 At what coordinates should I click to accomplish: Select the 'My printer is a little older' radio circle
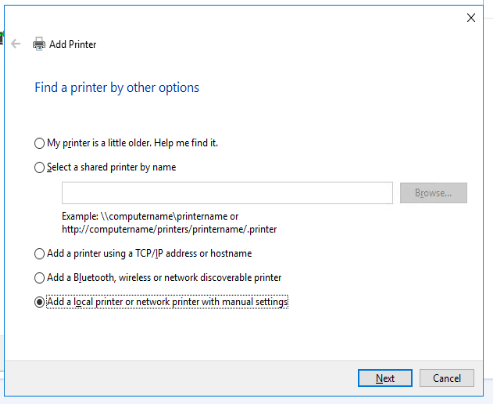[x=39, y=143]
